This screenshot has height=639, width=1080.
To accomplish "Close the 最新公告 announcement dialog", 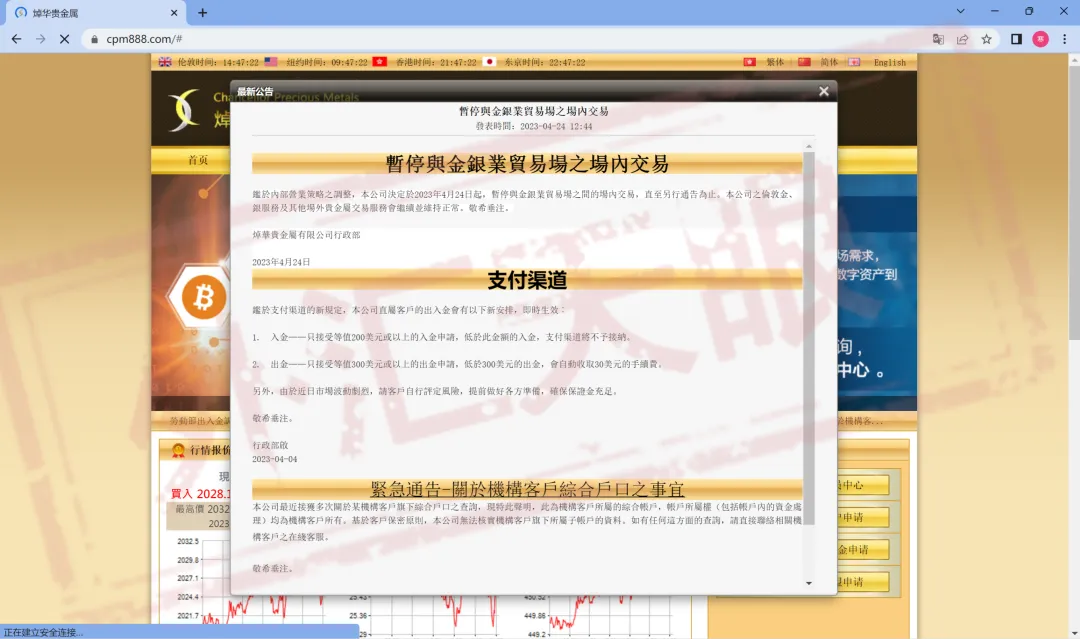I will 823,92.
